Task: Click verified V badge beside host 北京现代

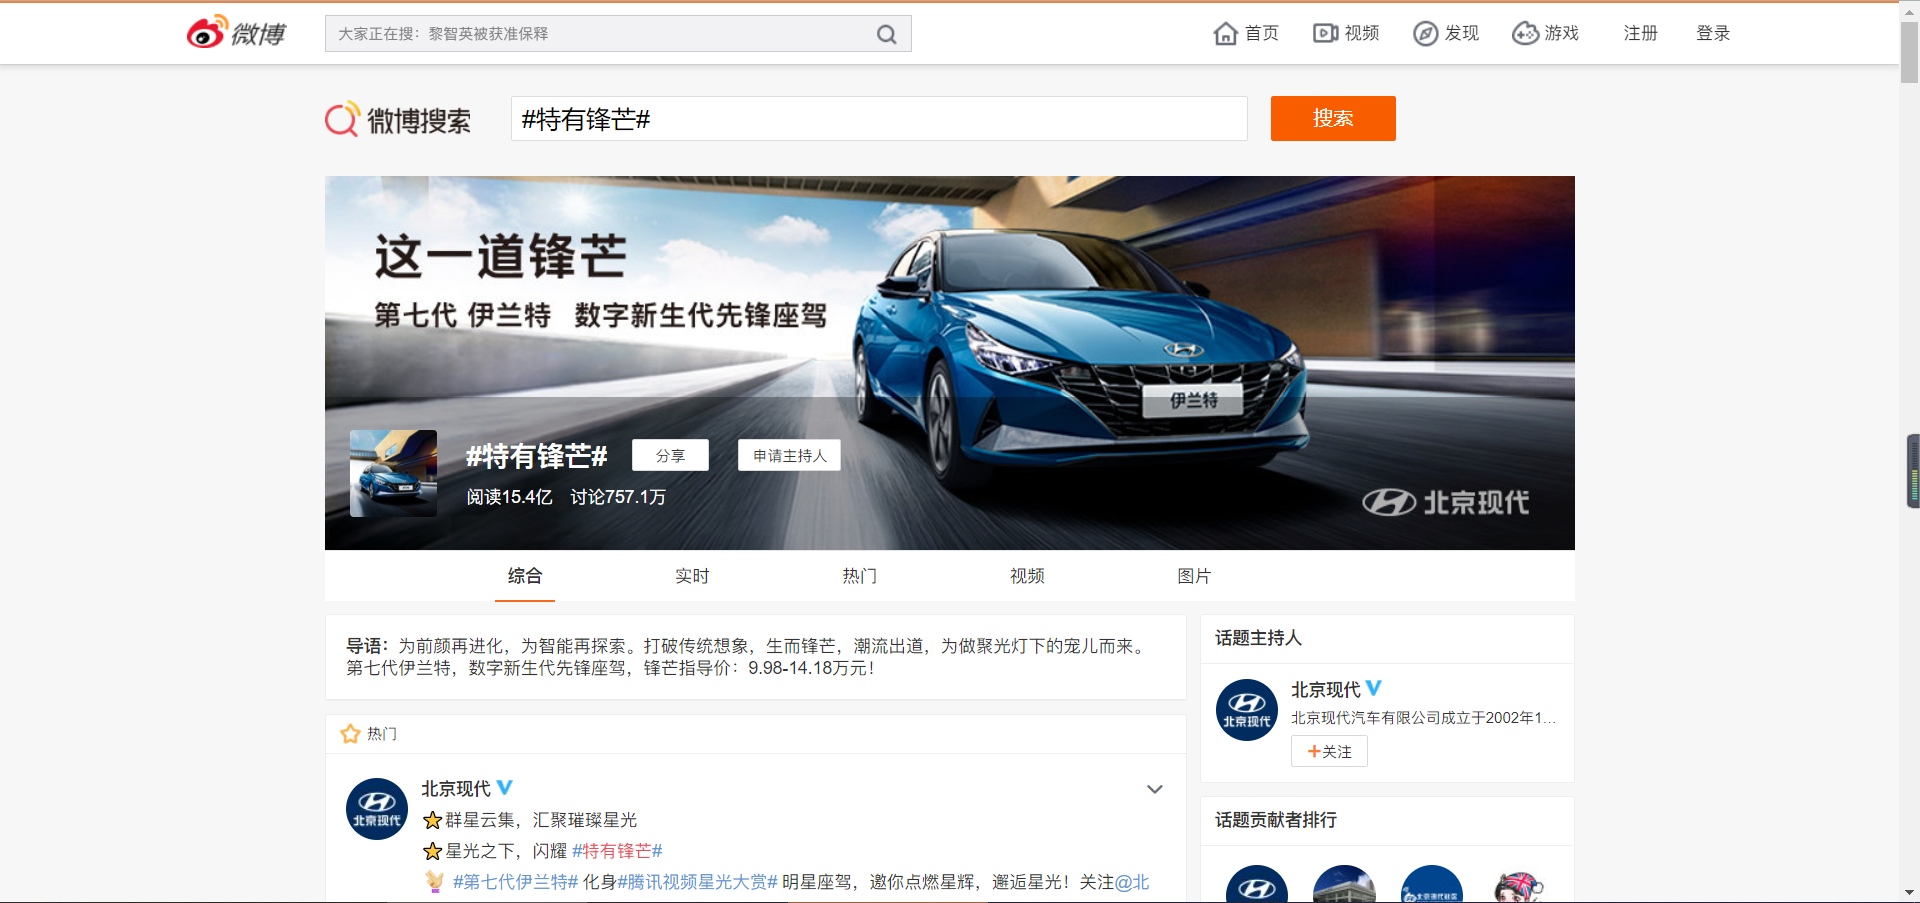Action: click(x=1374, y=688)
